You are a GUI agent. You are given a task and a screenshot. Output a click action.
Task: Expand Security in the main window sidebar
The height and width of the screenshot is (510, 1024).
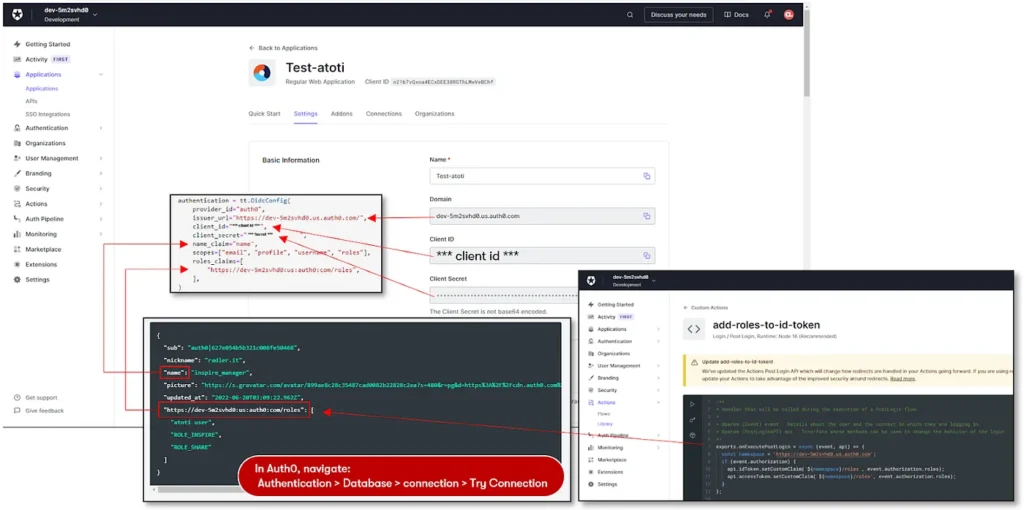101,189
